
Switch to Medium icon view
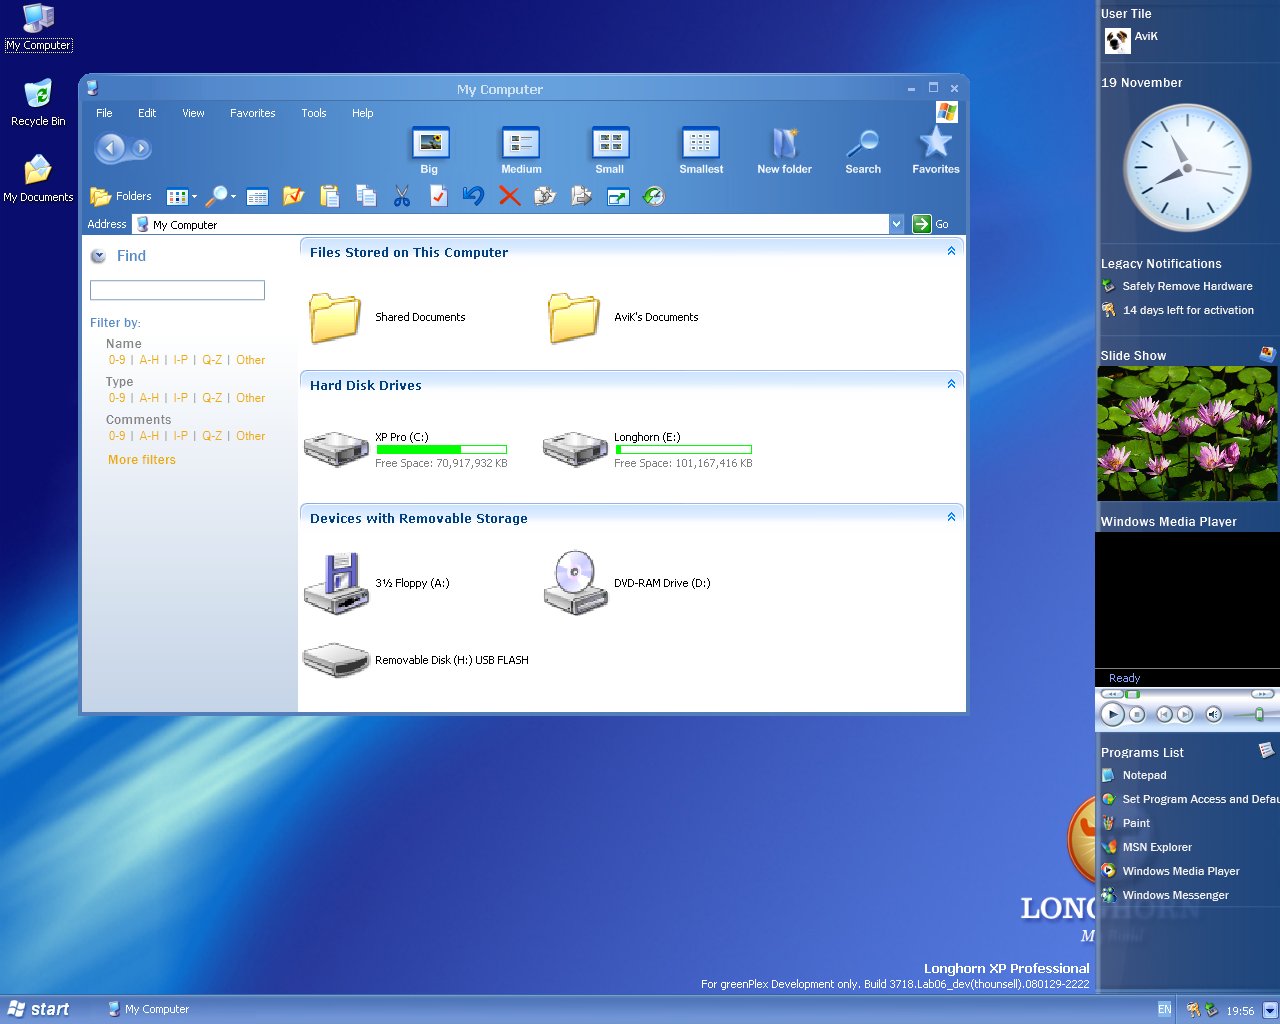tap(521, 150)
